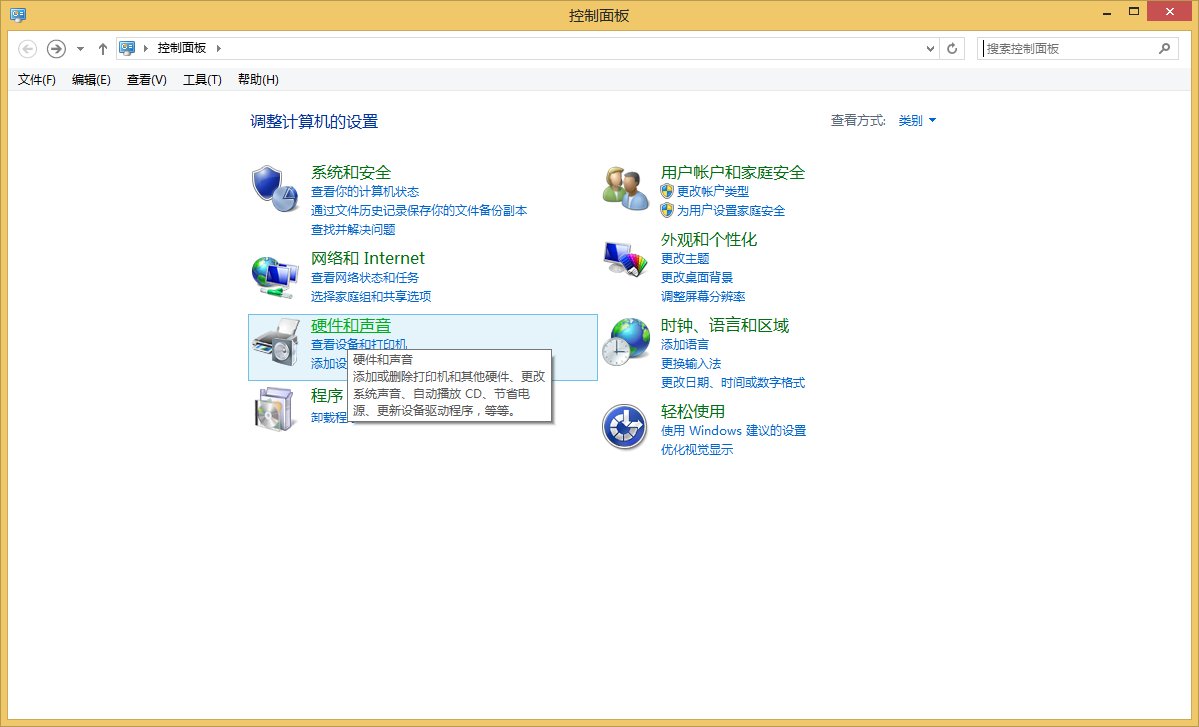Open the 查看(V) menu

pos(145,79)
